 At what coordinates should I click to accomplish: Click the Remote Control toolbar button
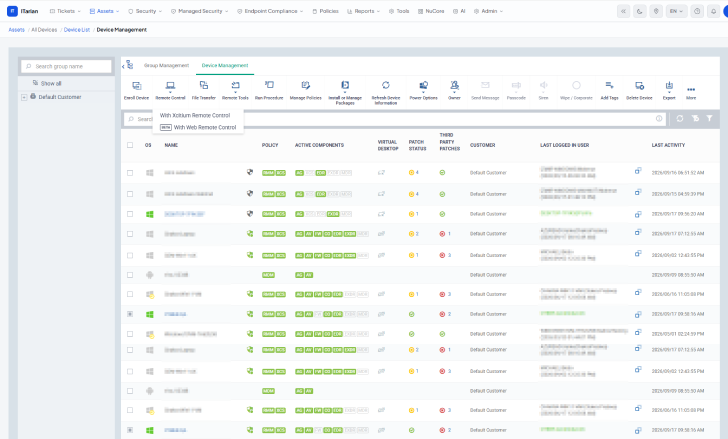coord(170,90)
